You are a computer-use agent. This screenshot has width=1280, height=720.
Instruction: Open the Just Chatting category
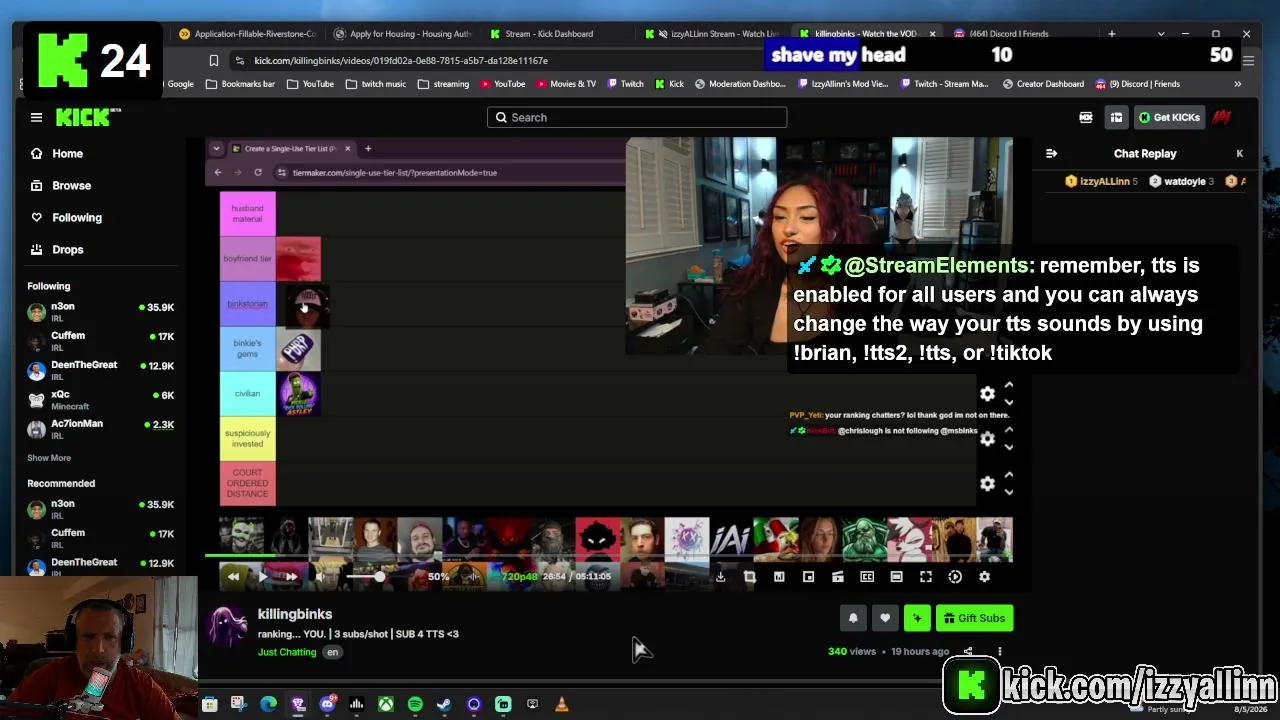pos(287,652)
